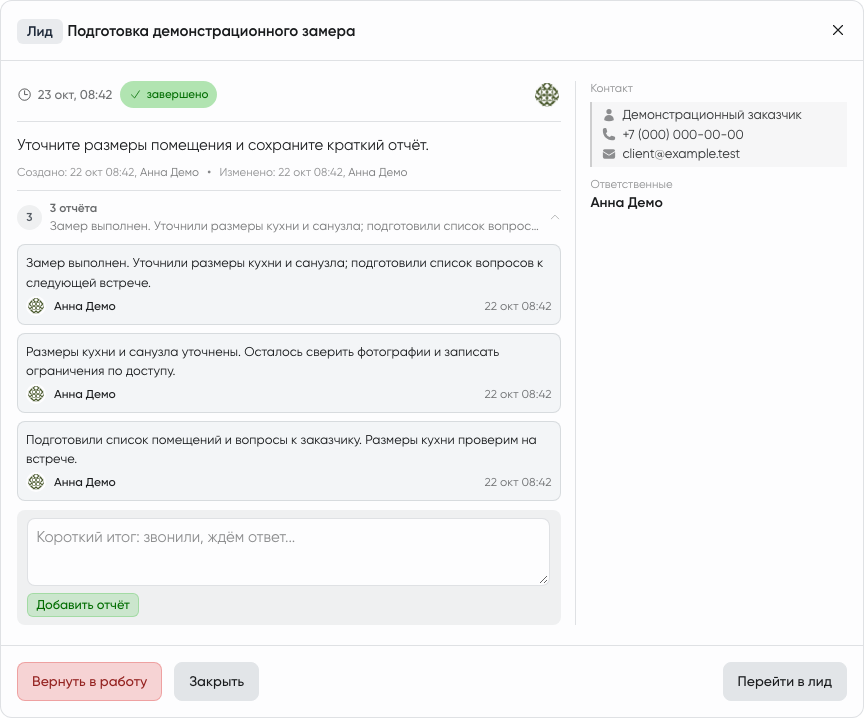Screen dimensions: 864x718
Task: Close the dialog with the X icon
Action: (838, 30)
